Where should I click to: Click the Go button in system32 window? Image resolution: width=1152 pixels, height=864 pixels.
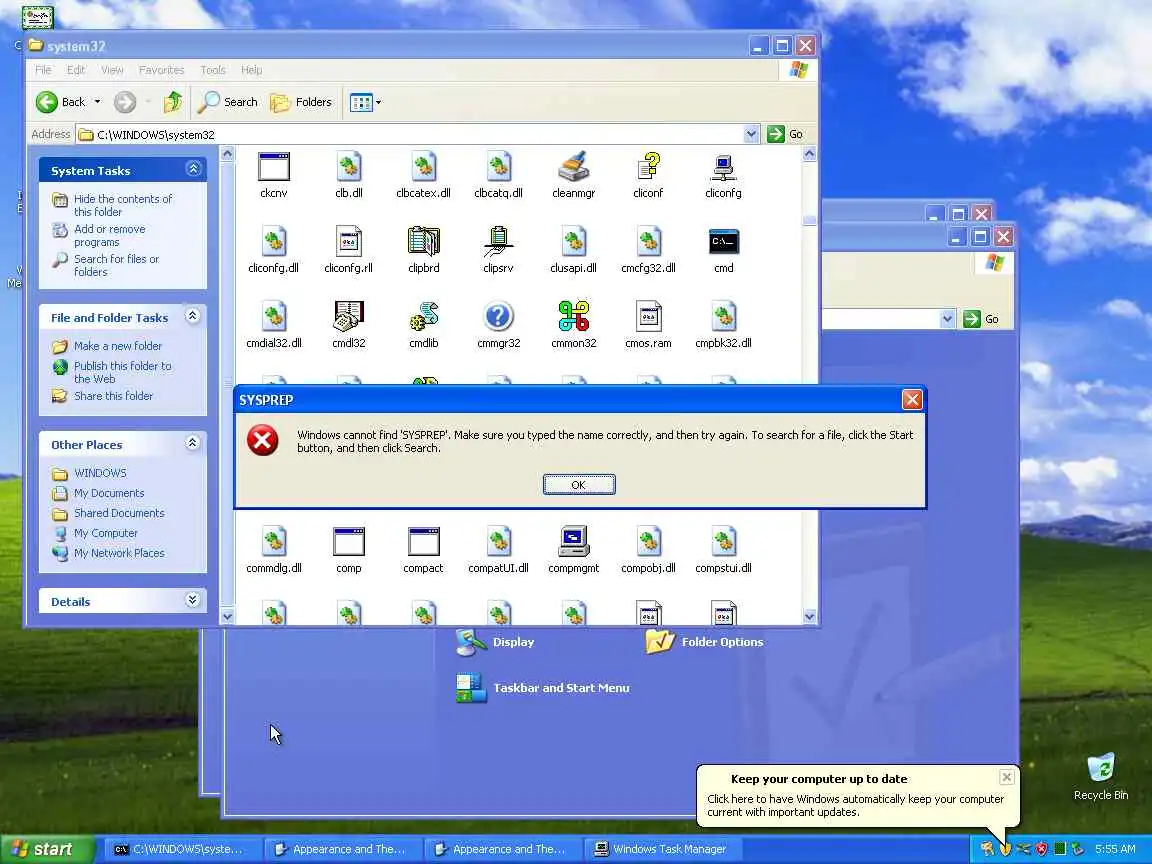(785, 134)
